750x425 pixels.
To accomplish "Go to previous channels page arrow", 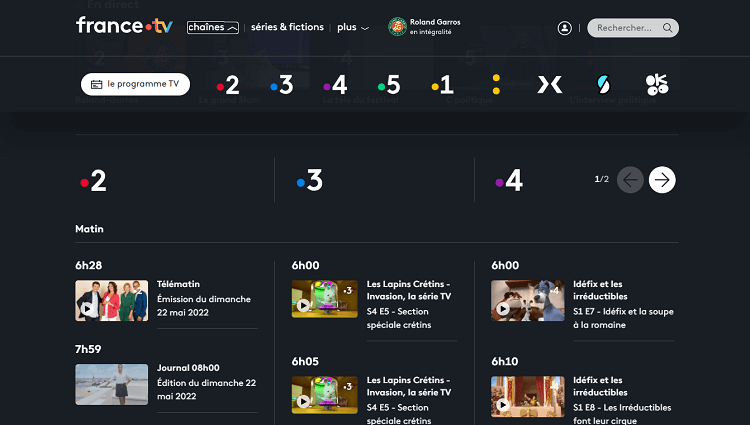I will click(630, 180).
